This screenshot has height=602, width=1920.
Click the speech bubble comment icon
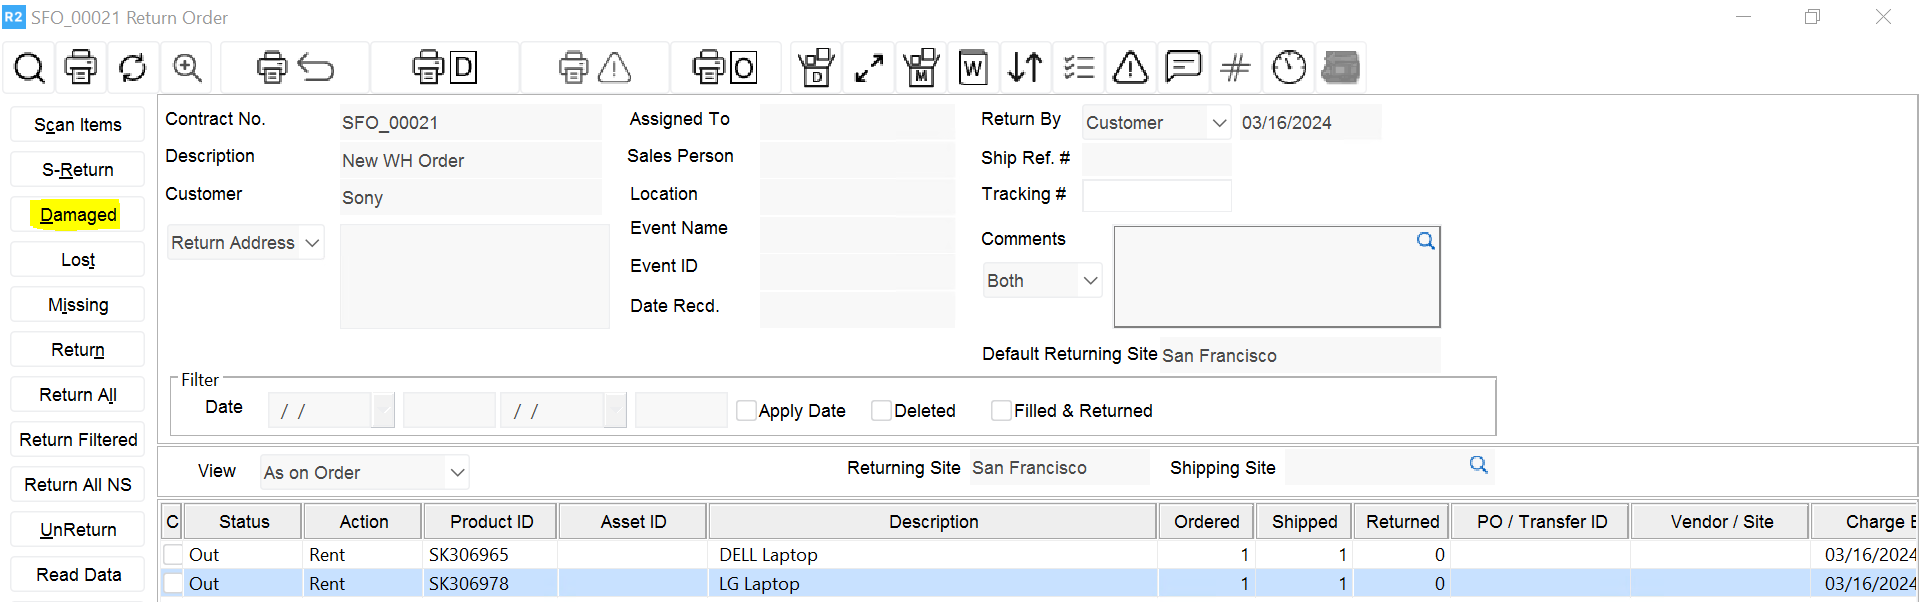click(x=1183, y=68)
